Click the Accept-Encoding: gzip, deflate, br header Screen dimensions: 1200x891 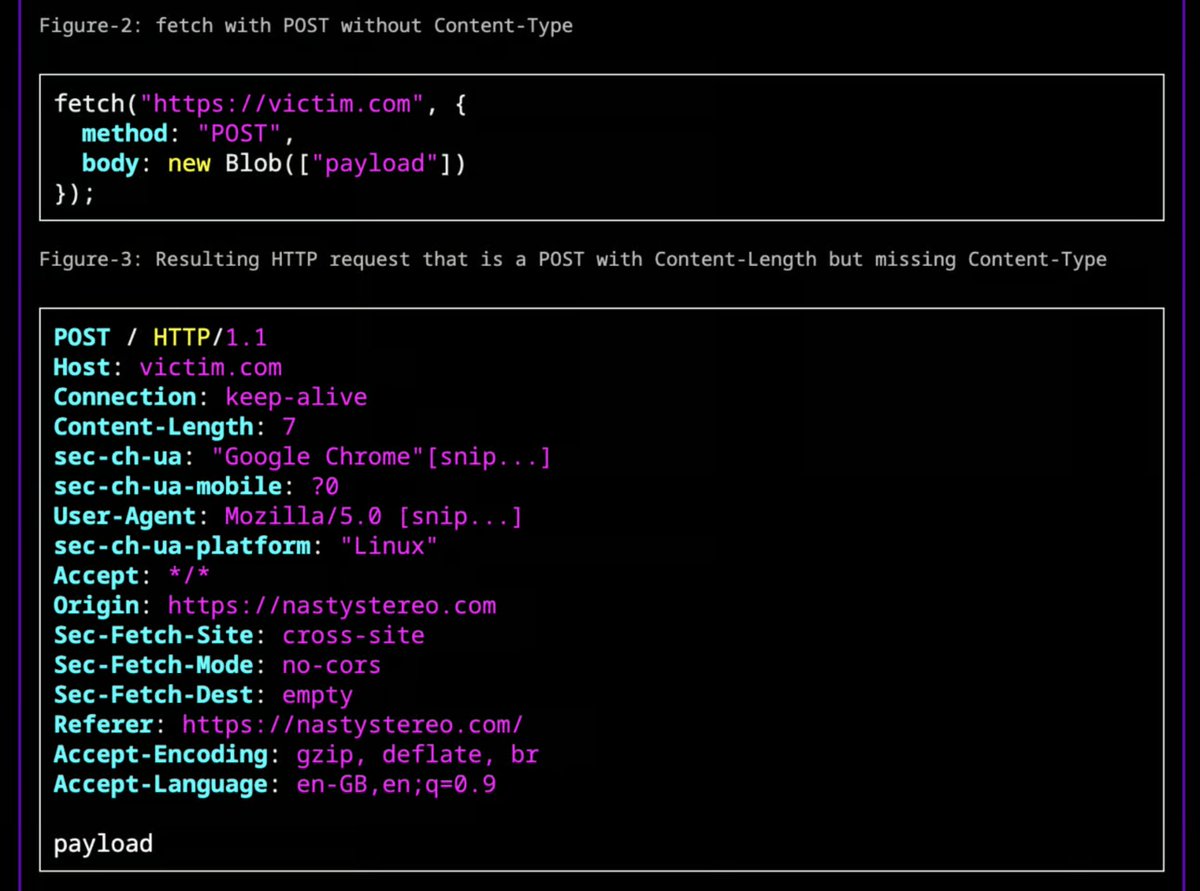[x=296, y=754]
